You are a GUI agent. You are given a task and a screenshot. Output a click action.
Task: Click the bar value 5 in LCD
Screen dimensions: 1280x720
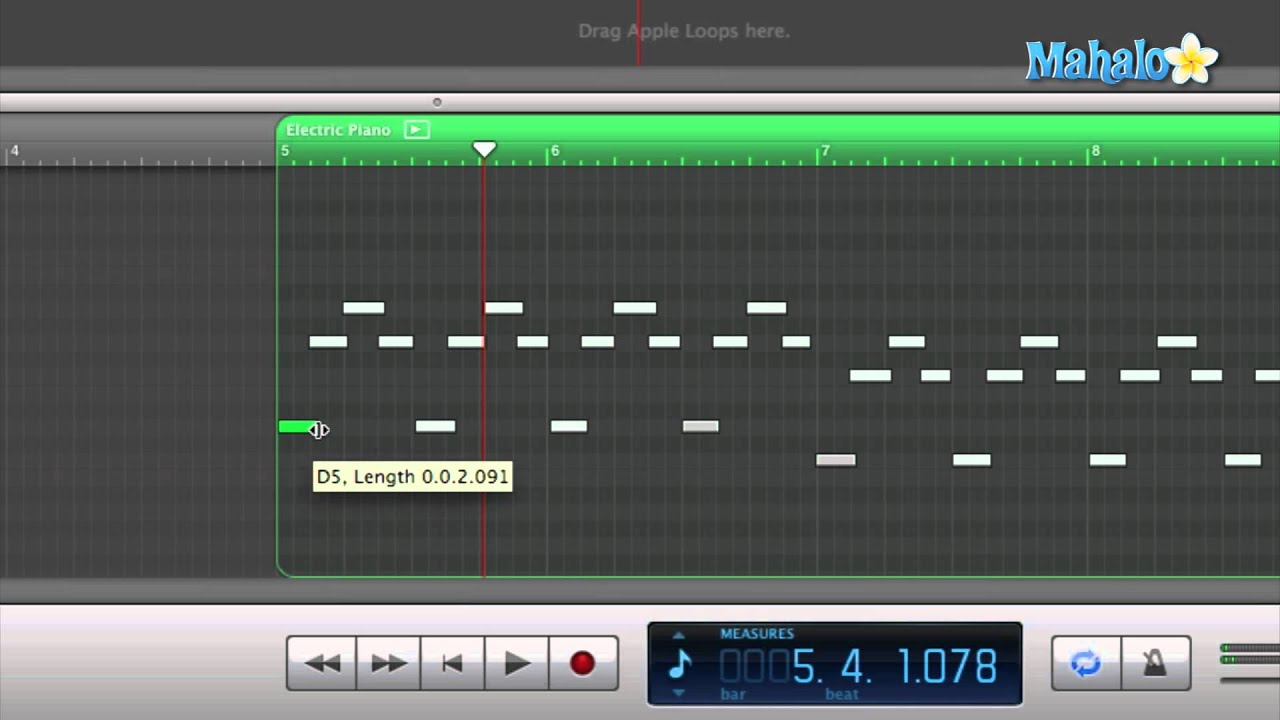point(806,665)
